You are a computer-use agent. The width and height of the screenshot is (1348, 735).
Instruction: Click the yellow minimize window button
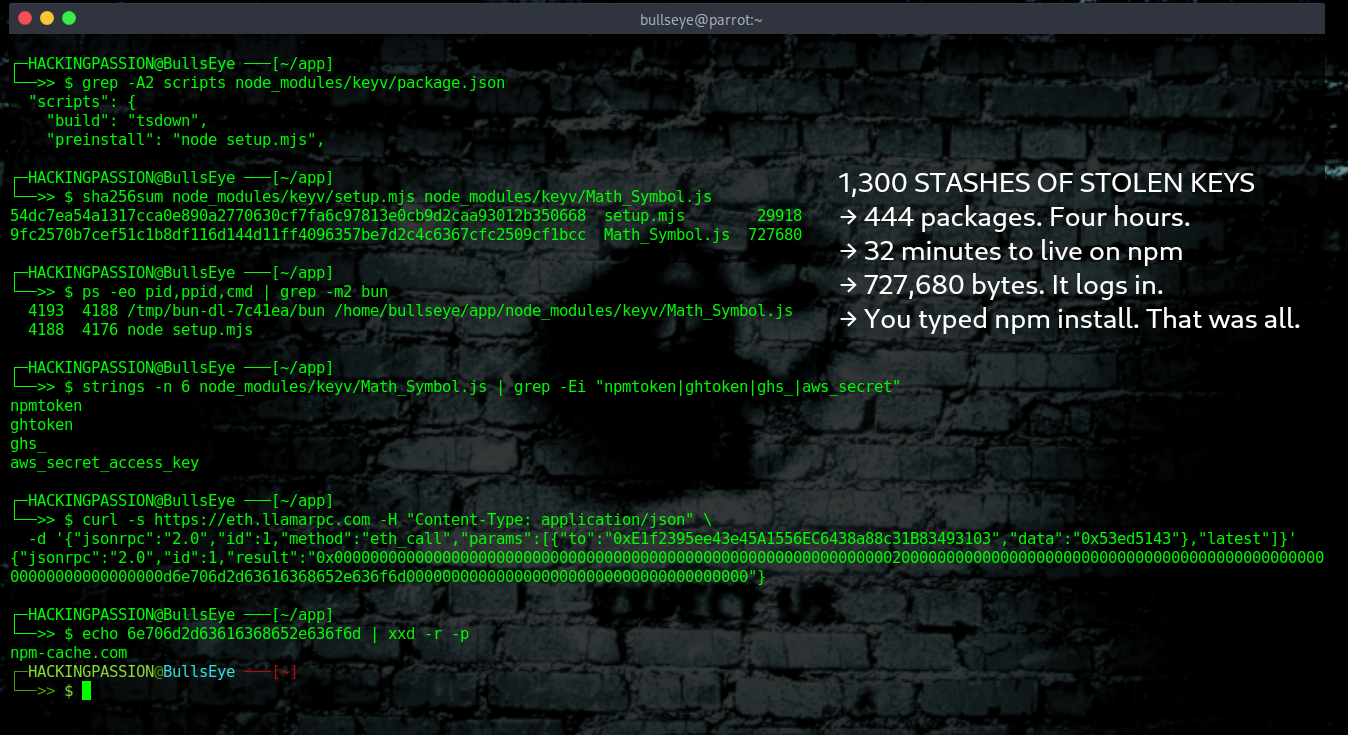click(46, 18)
